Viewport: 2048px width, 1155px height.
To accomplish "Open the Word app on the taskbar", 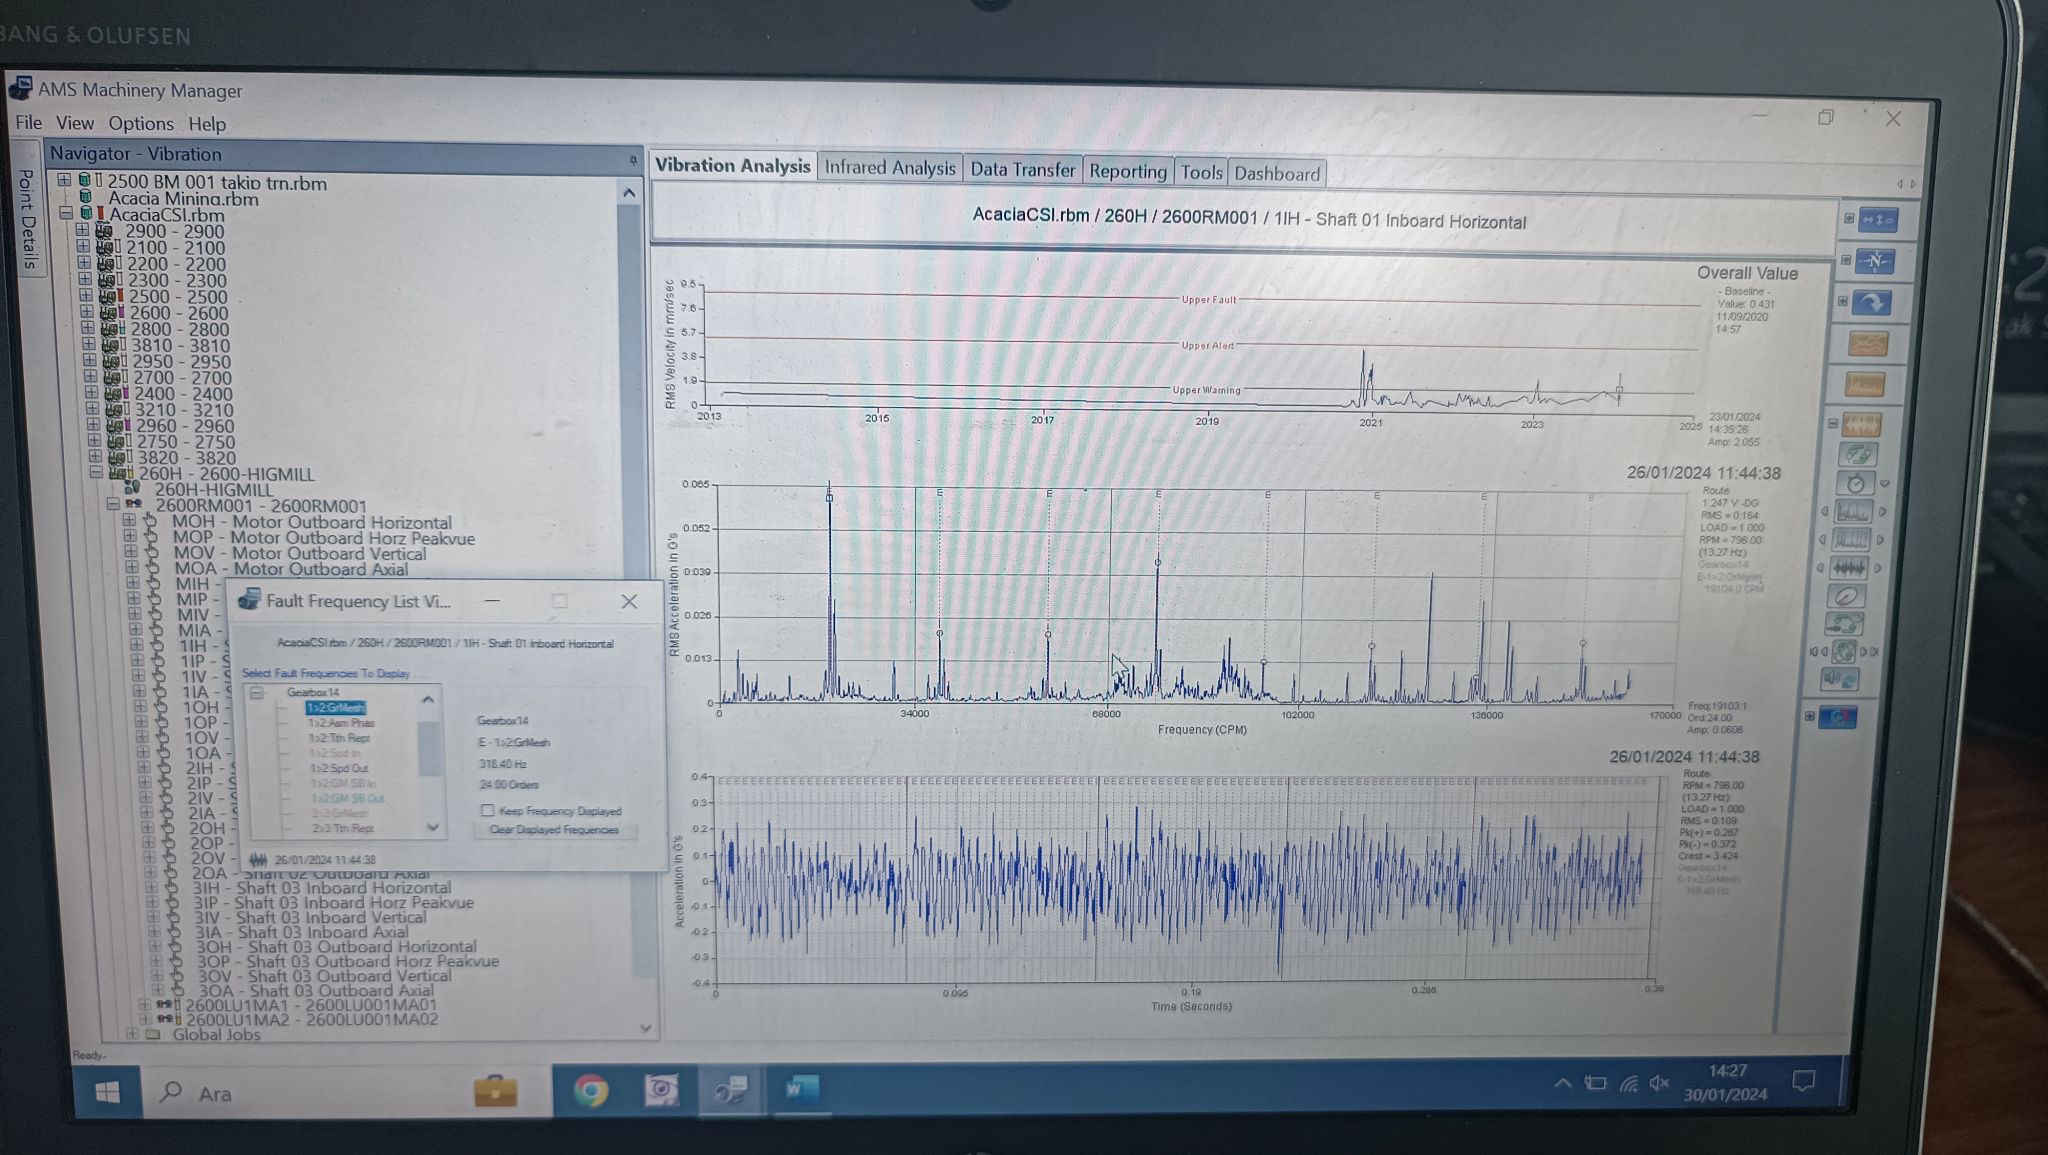I will coord(801,1089).
